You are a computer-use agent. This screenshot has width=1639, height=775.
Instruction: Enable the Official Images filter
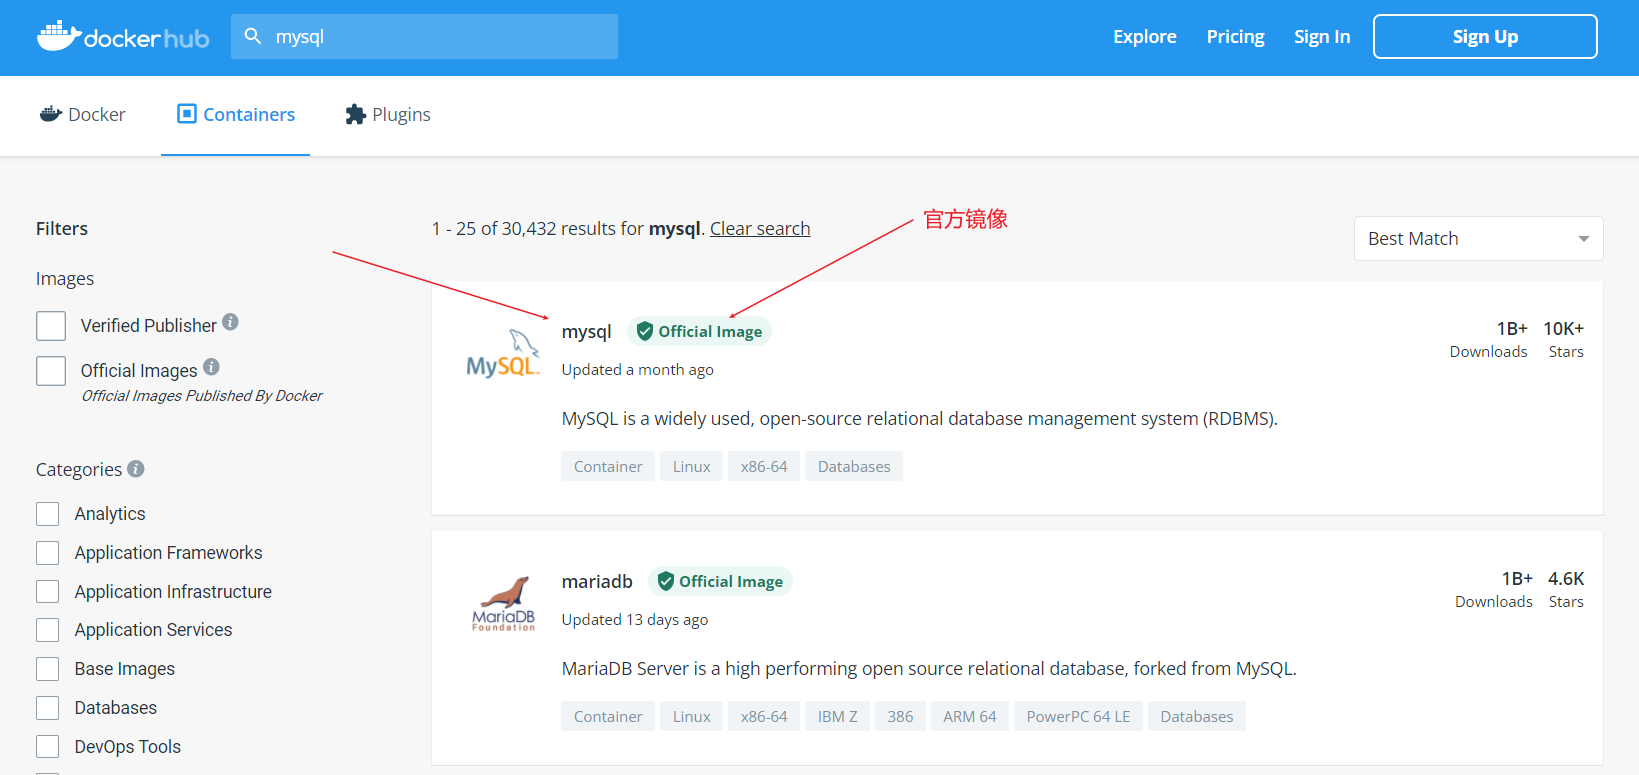pos(51,371)
